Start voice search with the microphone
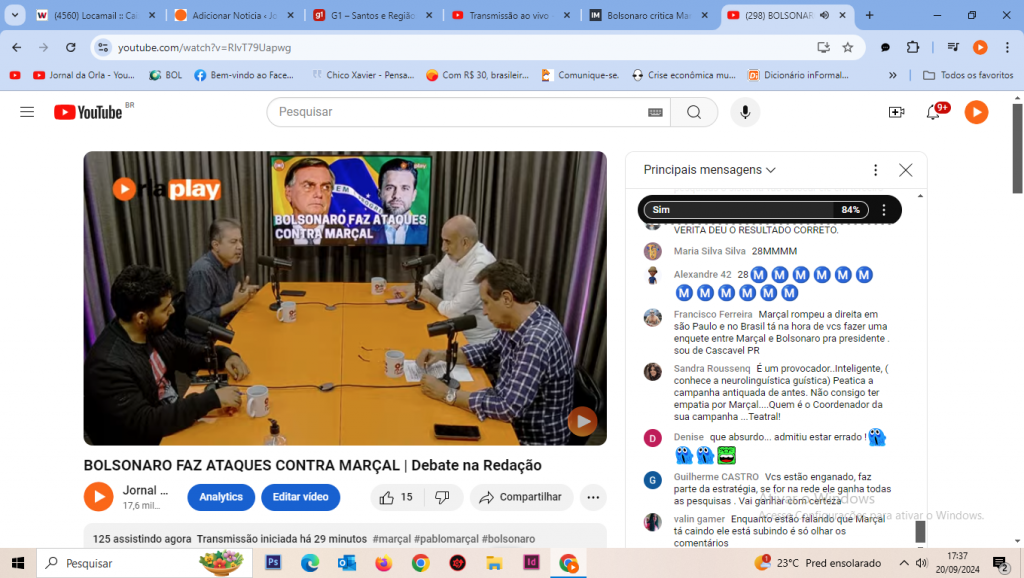 point(745,112)
